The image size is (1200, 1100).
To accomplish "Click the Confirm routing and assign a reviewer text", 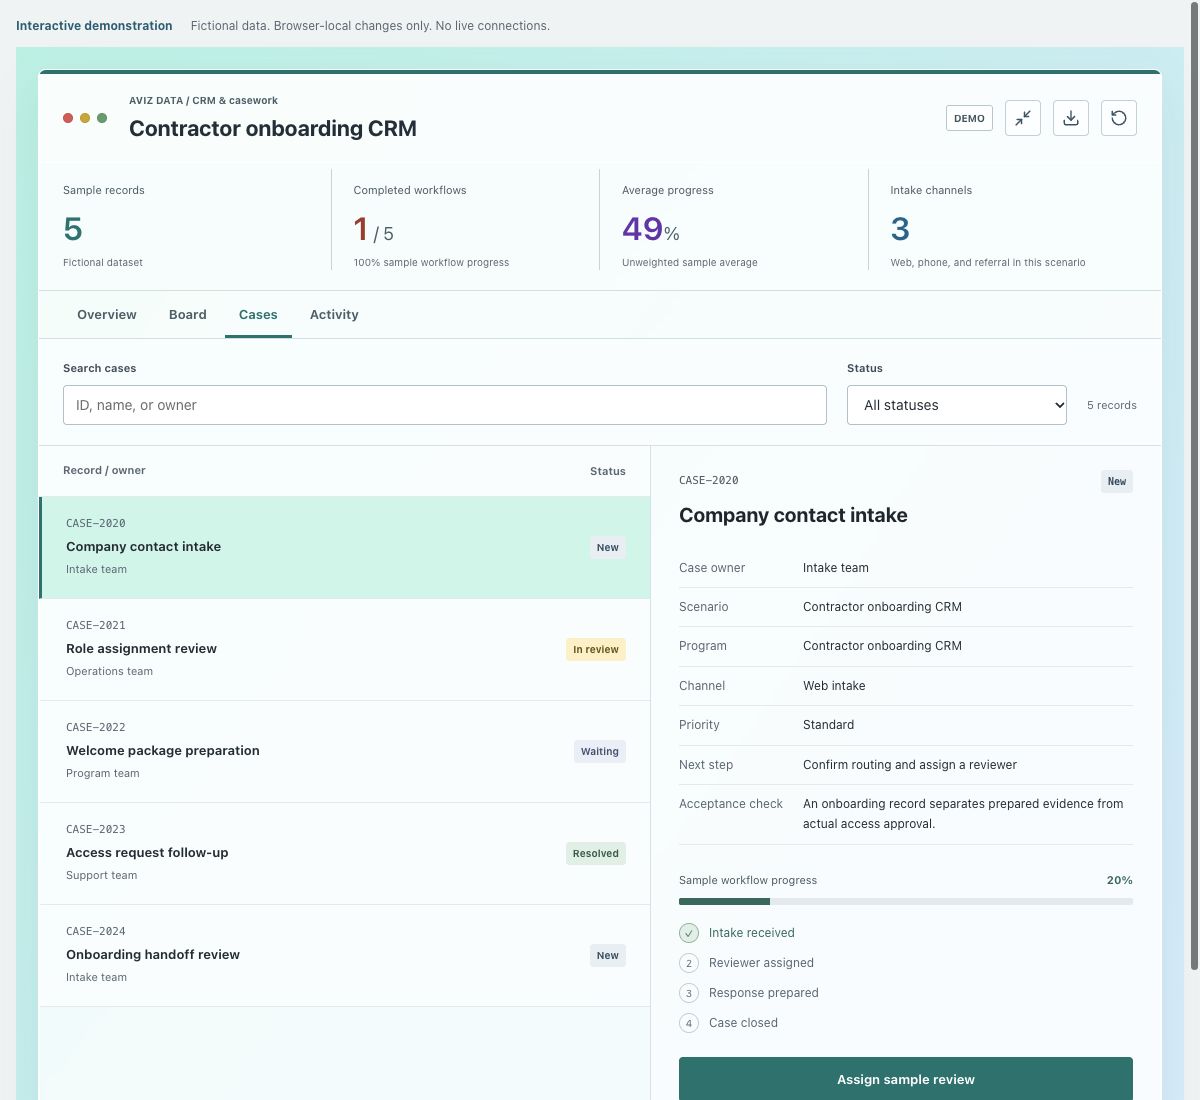I will click(x=910, y=765).
